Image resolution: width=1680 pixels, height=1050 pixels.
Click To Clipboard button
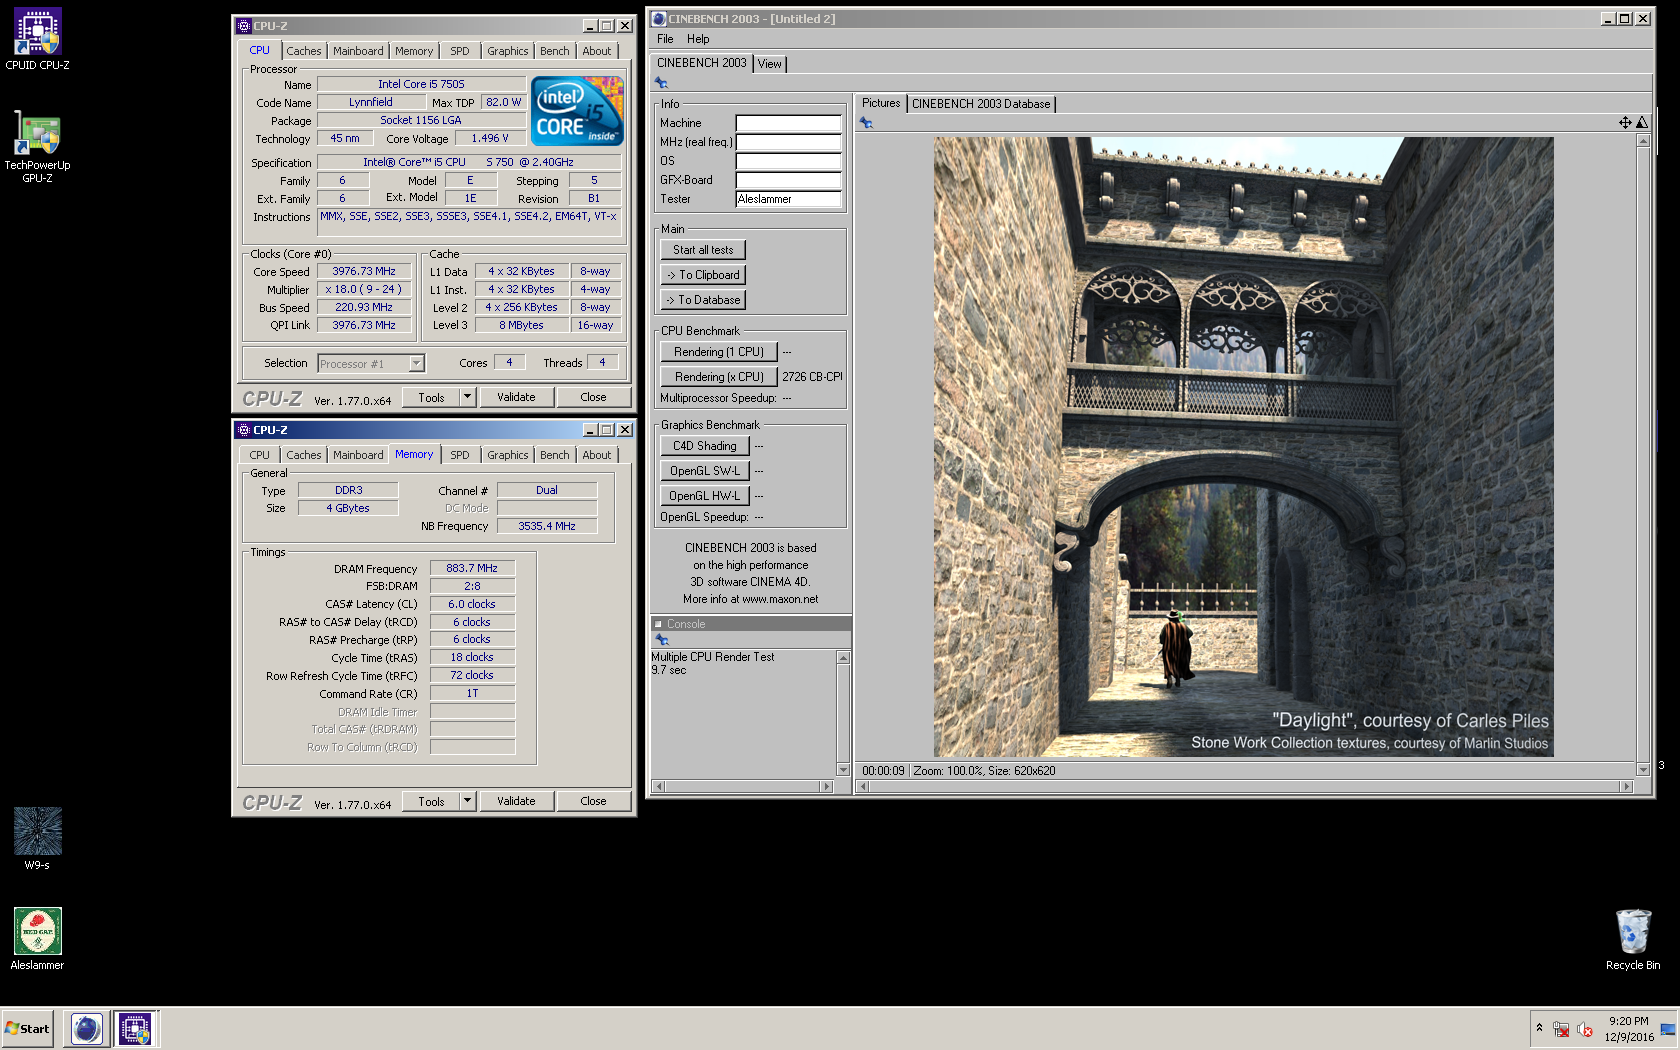(x=703, y=275)
